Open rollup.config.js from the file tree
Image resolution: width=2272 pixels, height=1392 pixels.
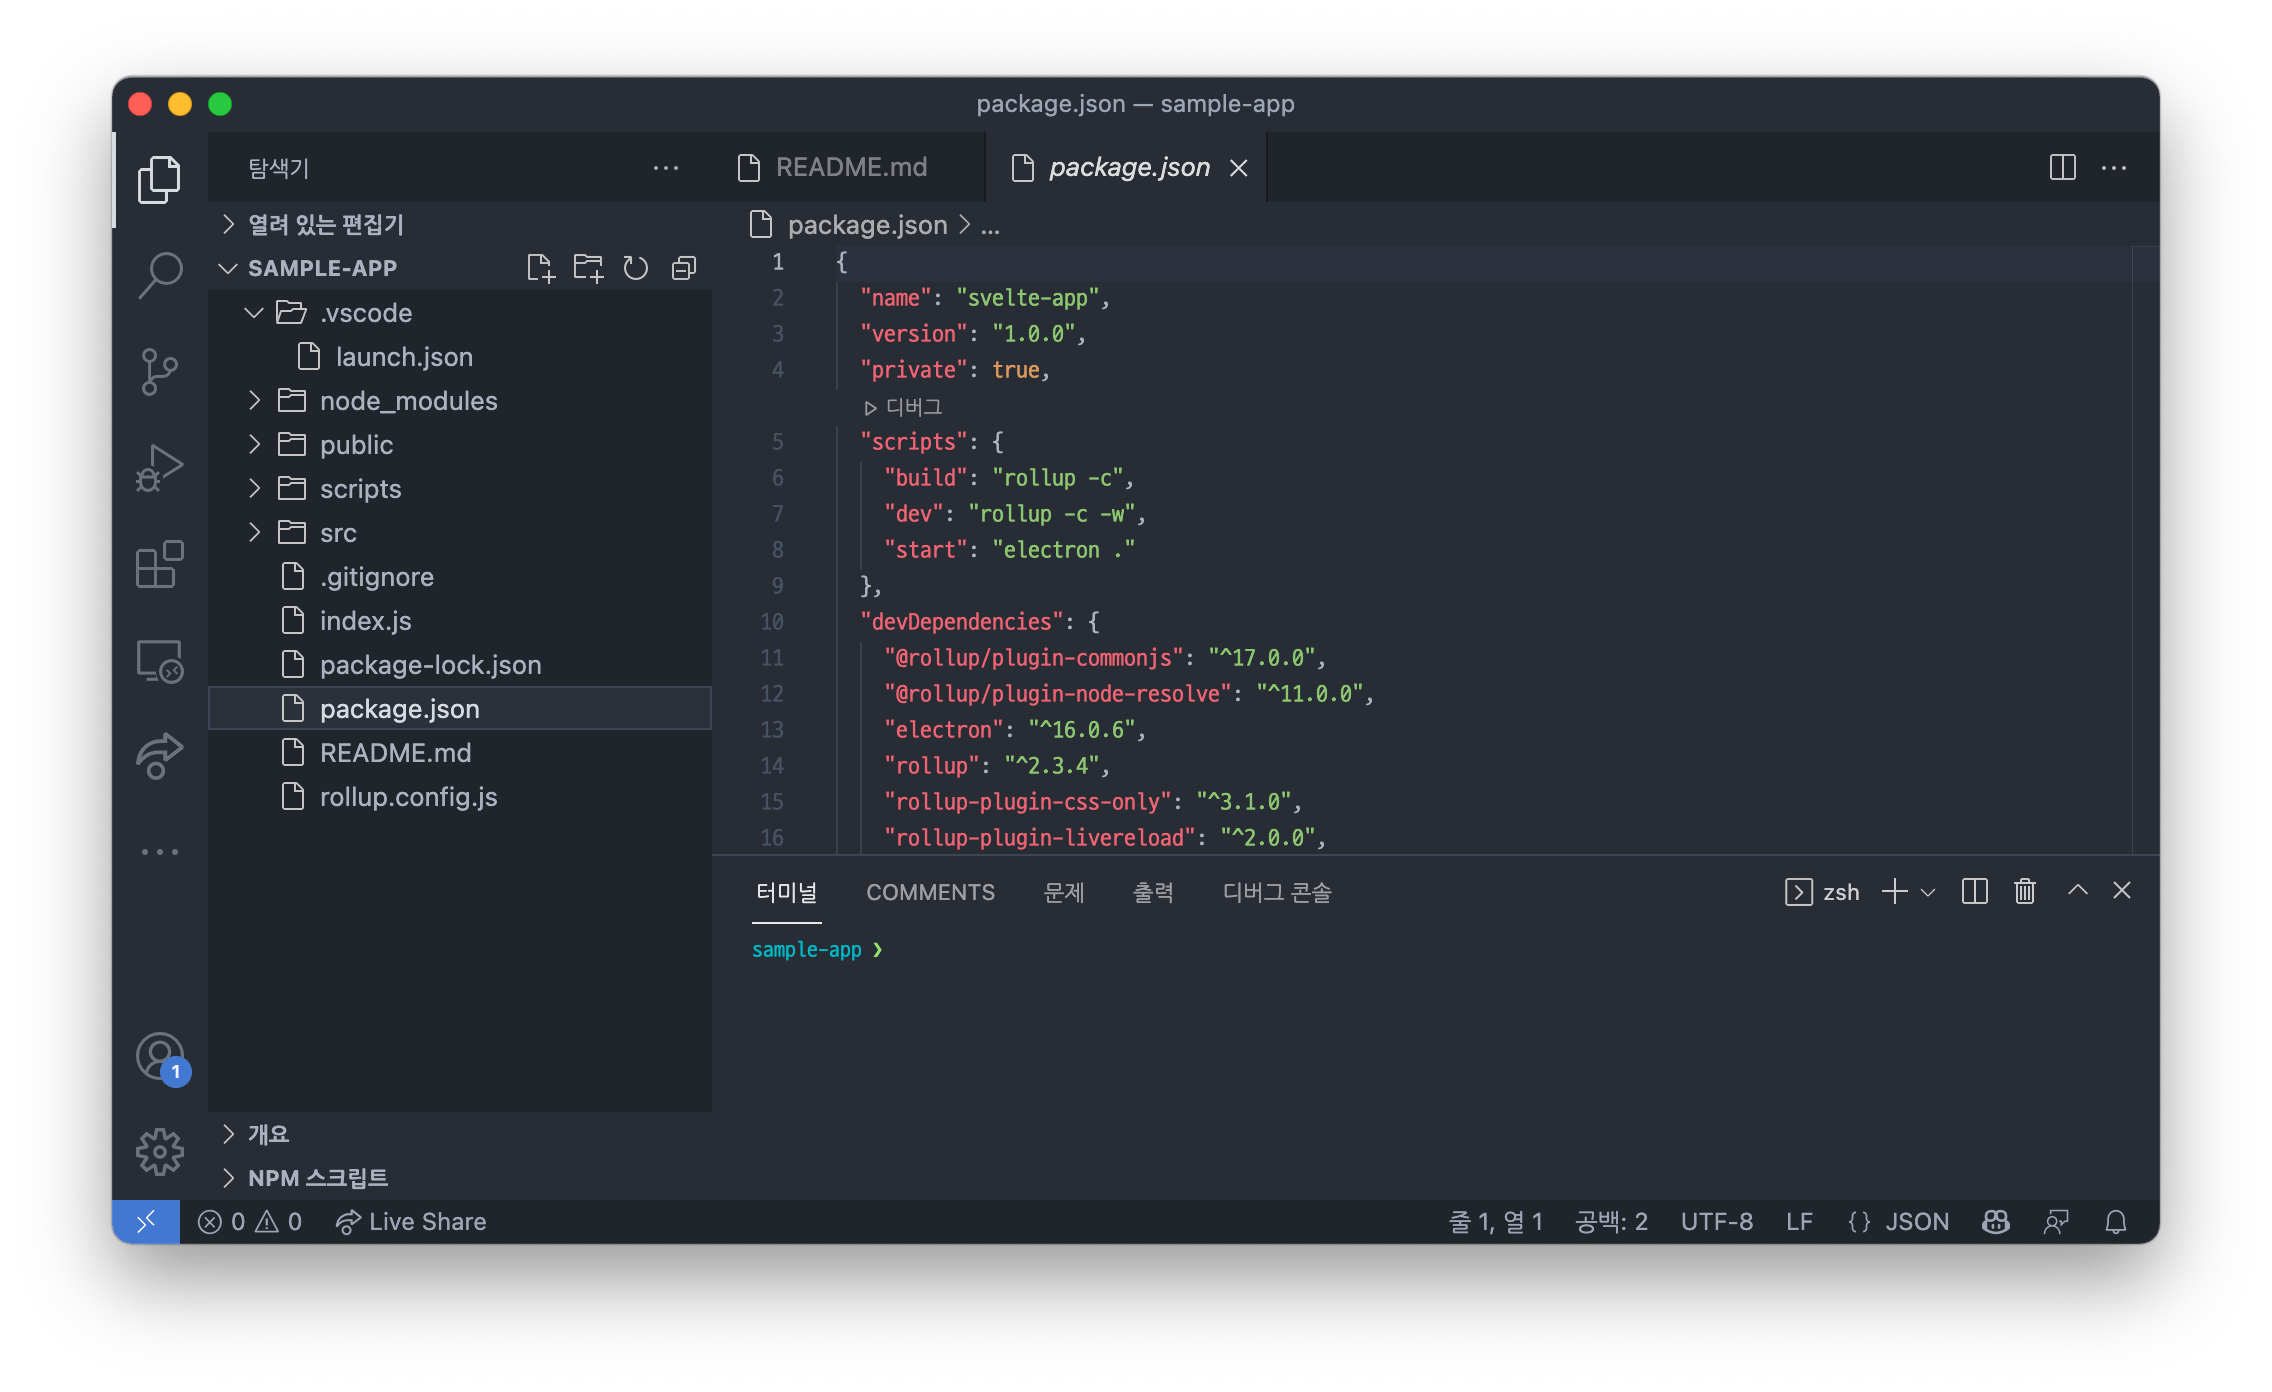pyautogui.click(x=408, y=797)
